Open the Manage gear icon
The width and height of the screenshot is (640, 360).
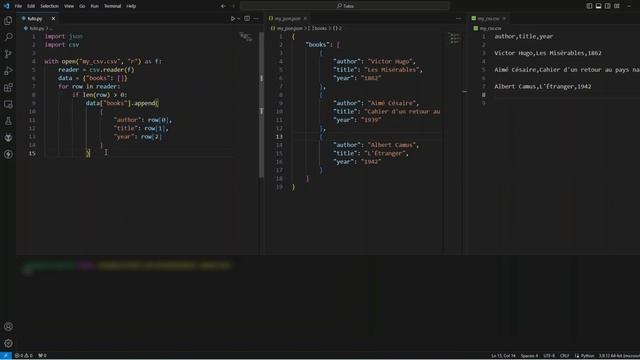click(8, 343)
